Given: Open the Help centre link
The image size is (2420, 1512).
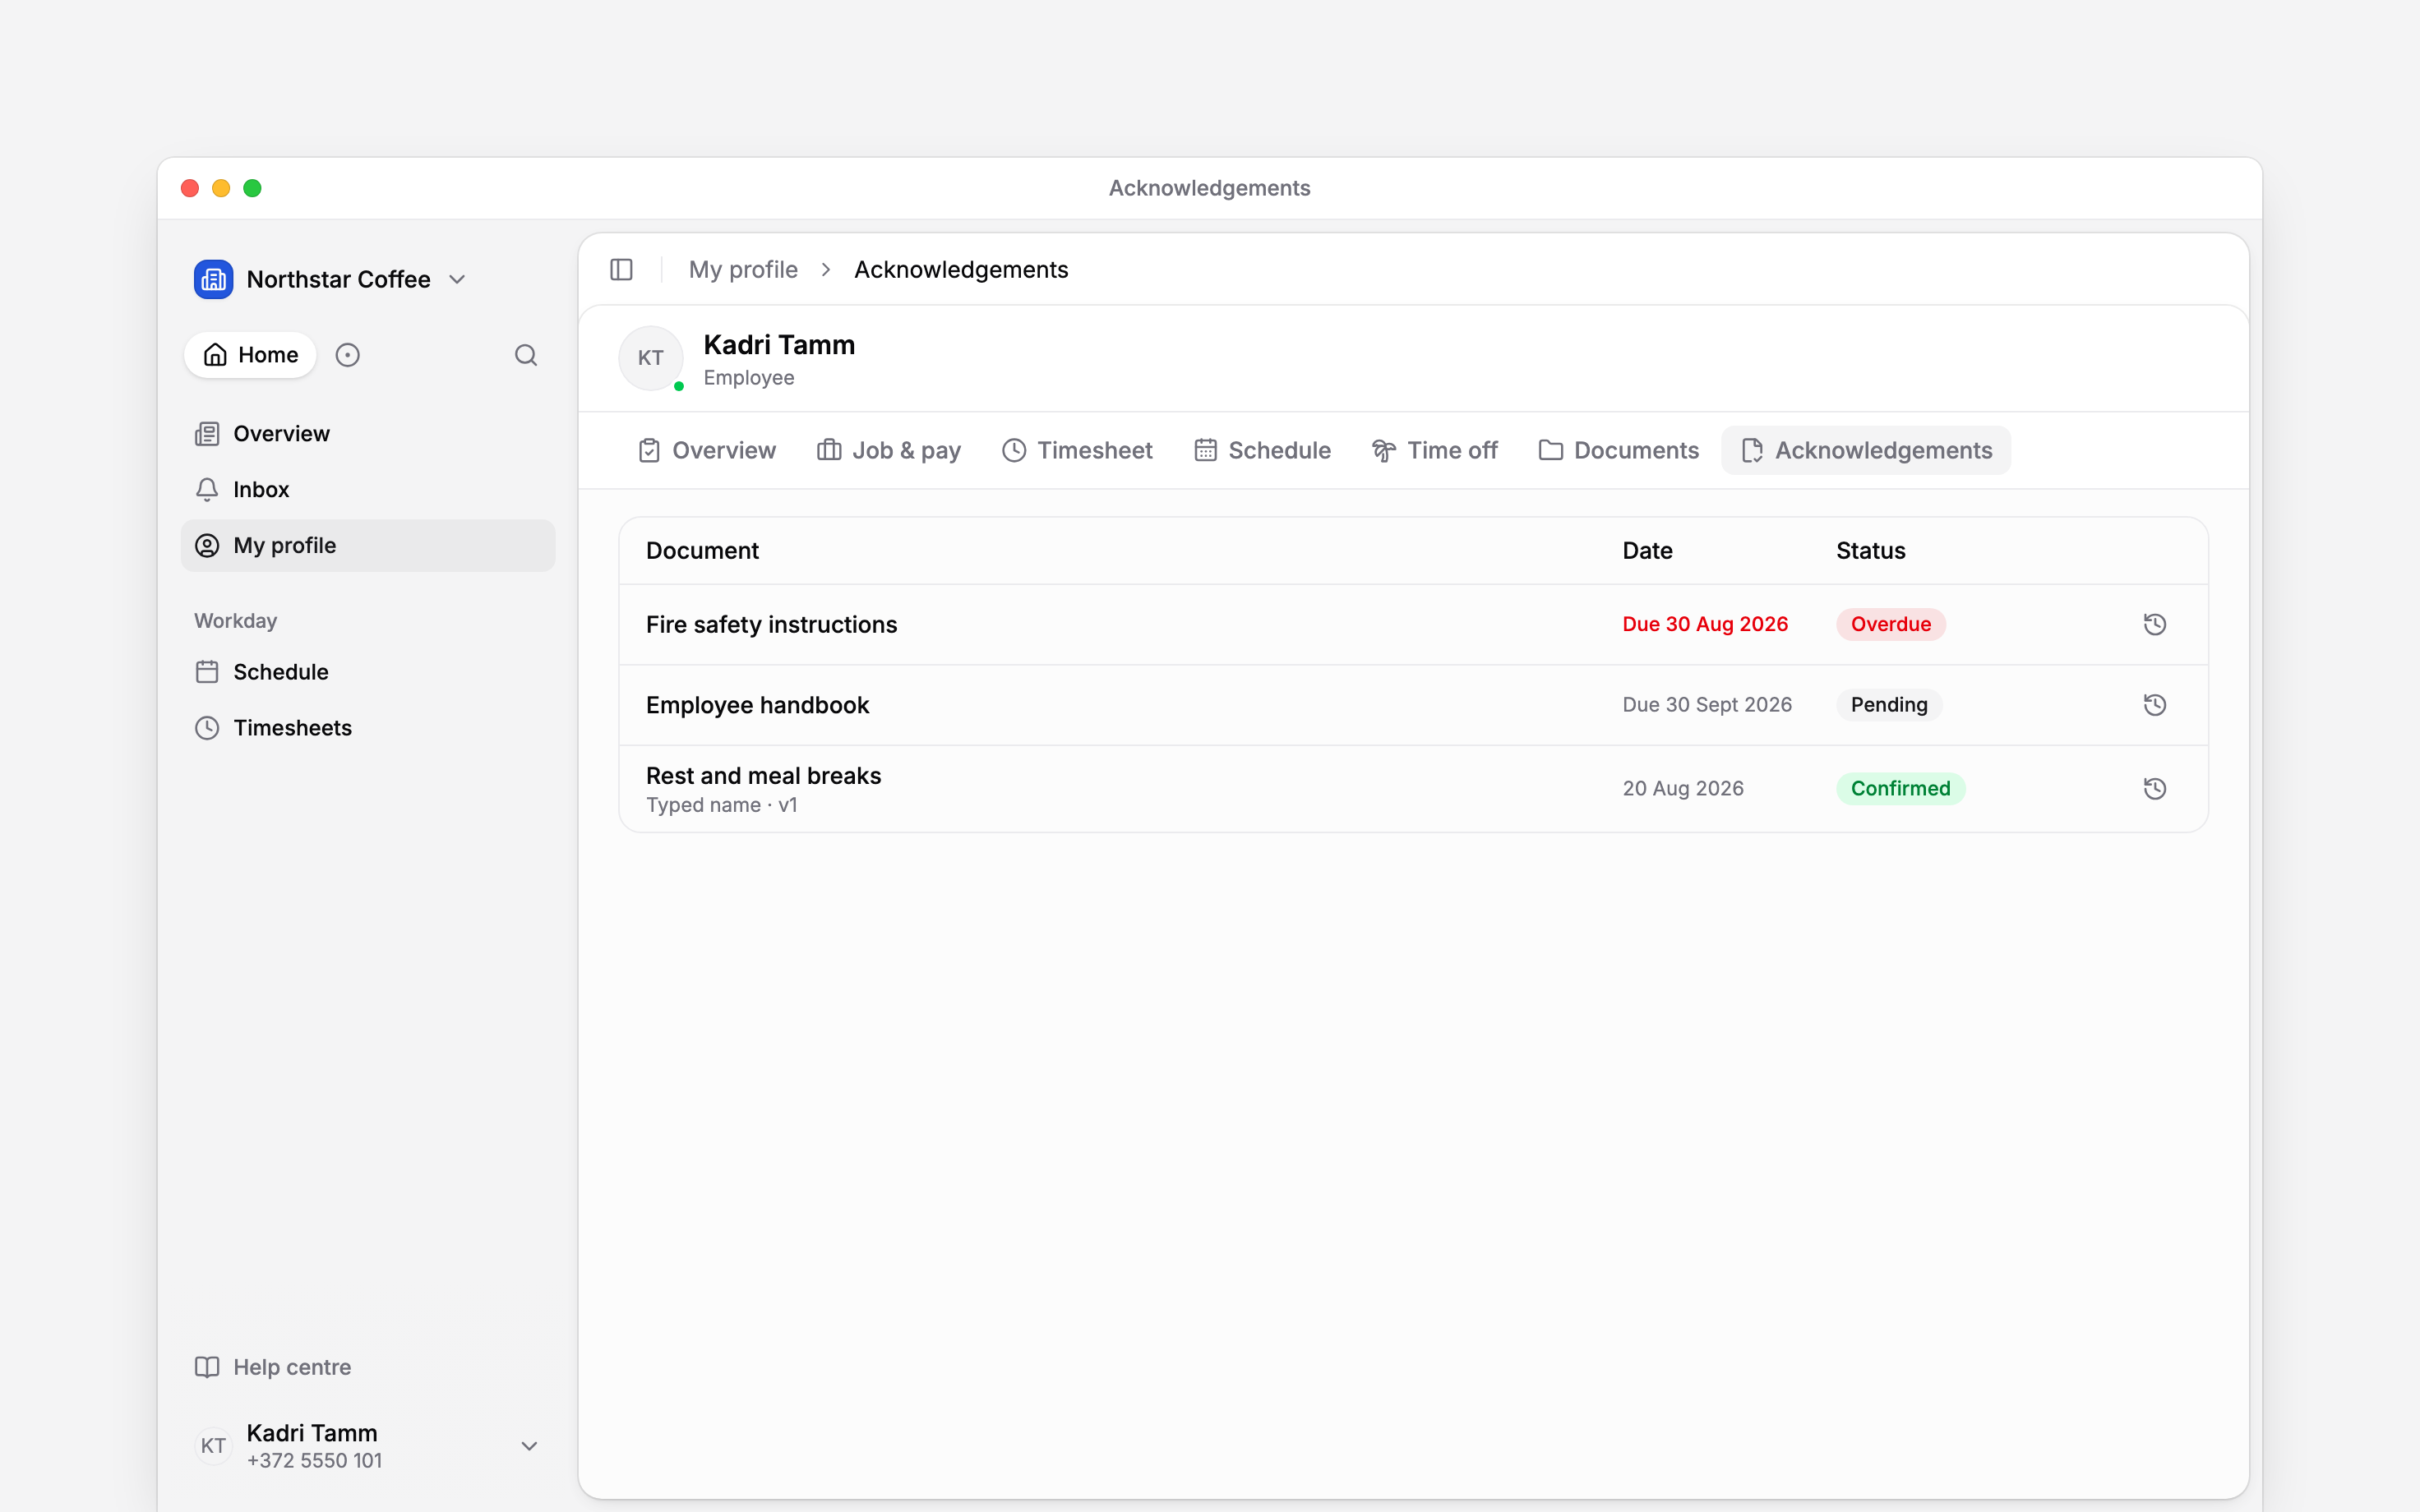Looking at the screenshot, I should [273, 1367].
